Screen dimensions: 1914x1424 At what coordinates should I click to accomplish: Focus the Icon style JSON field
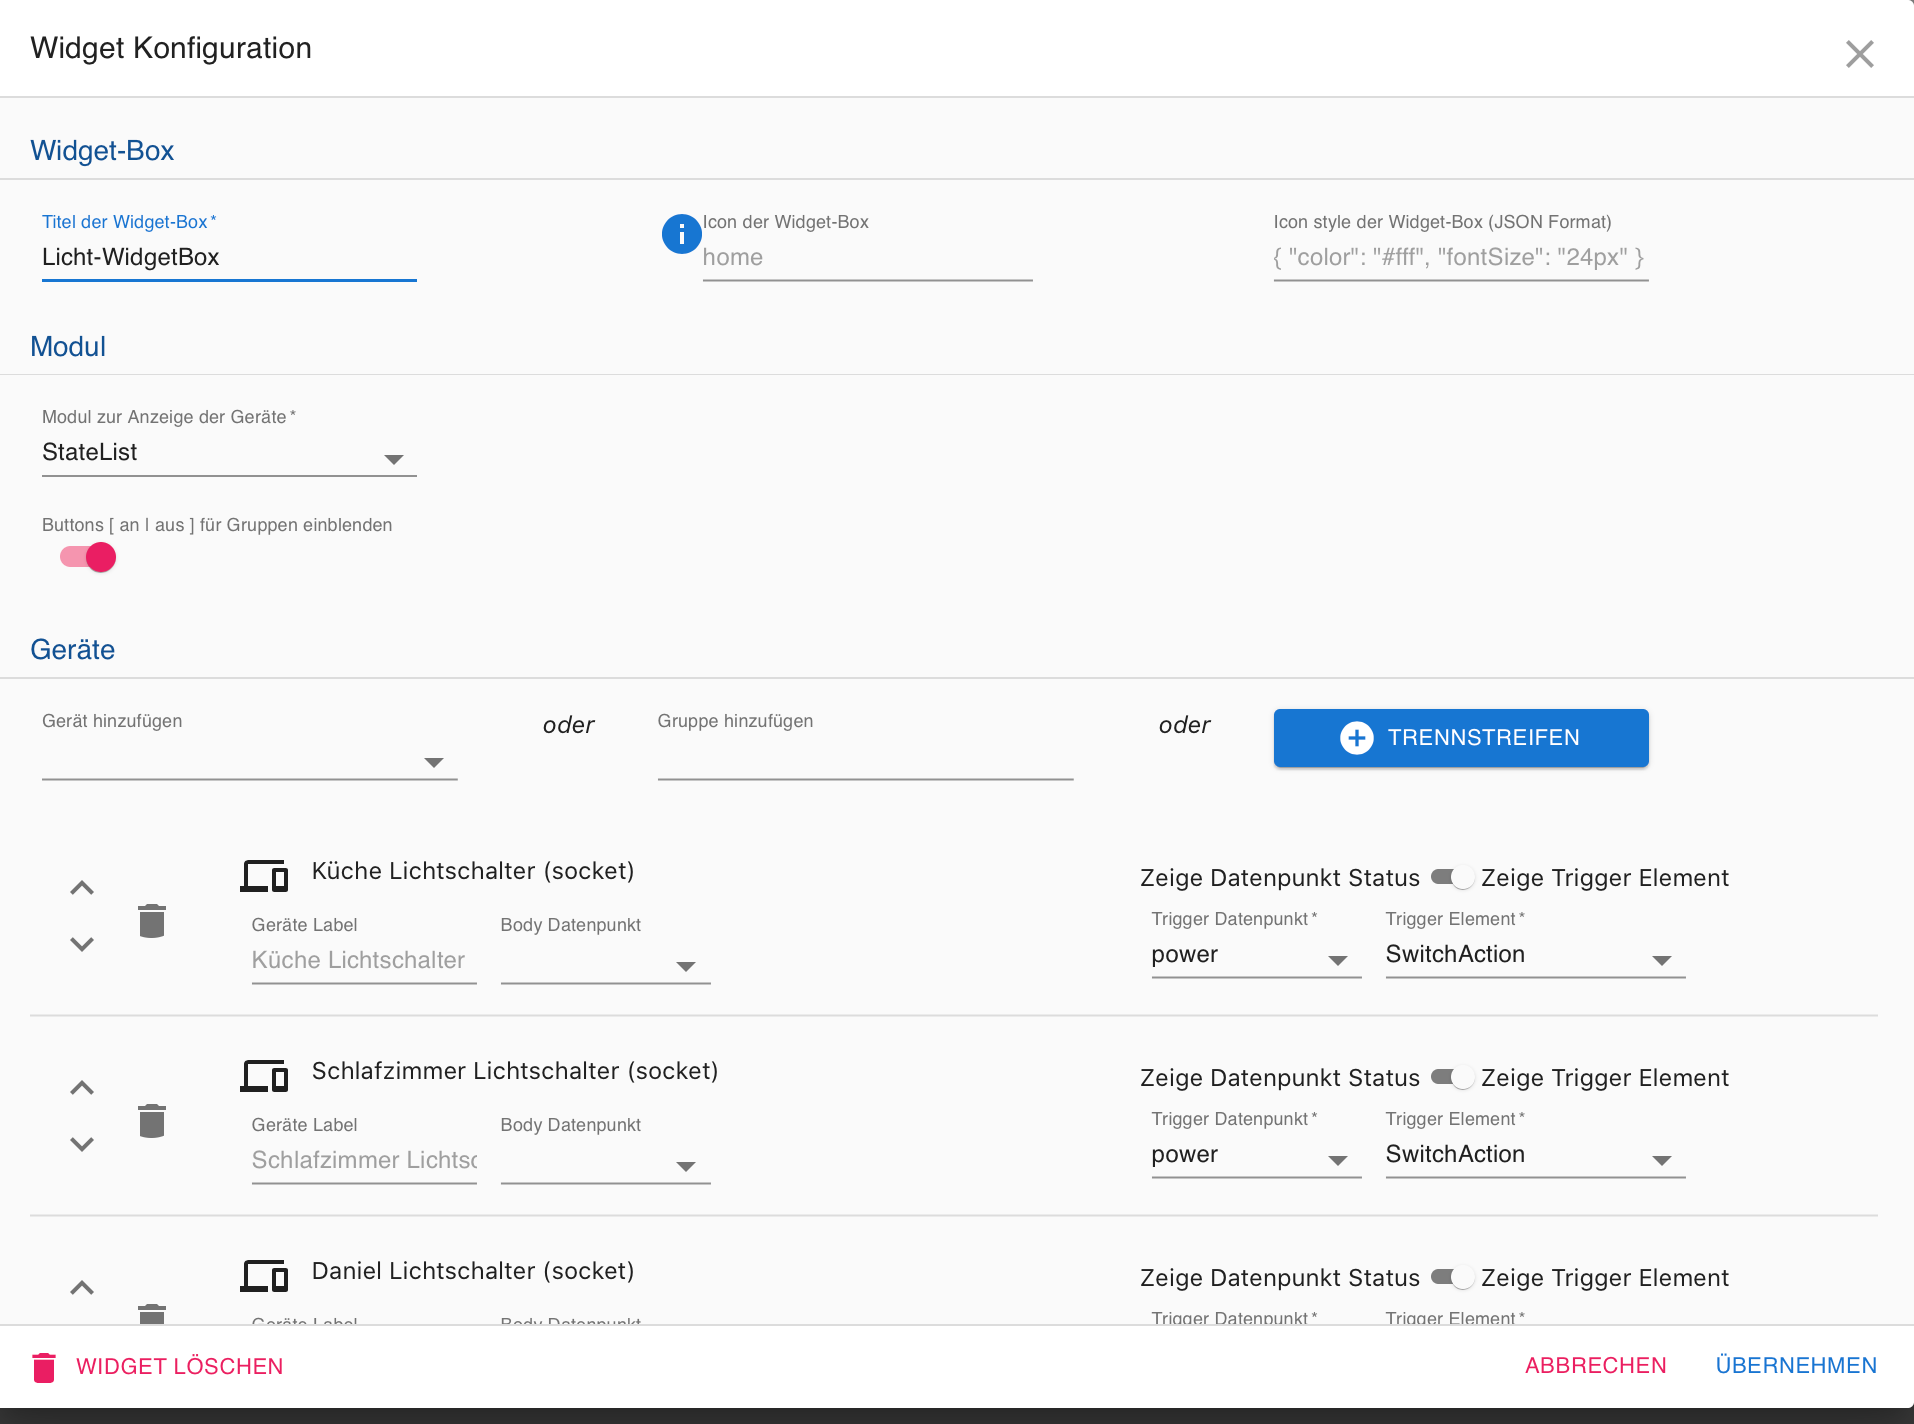tap(1461, 258)
